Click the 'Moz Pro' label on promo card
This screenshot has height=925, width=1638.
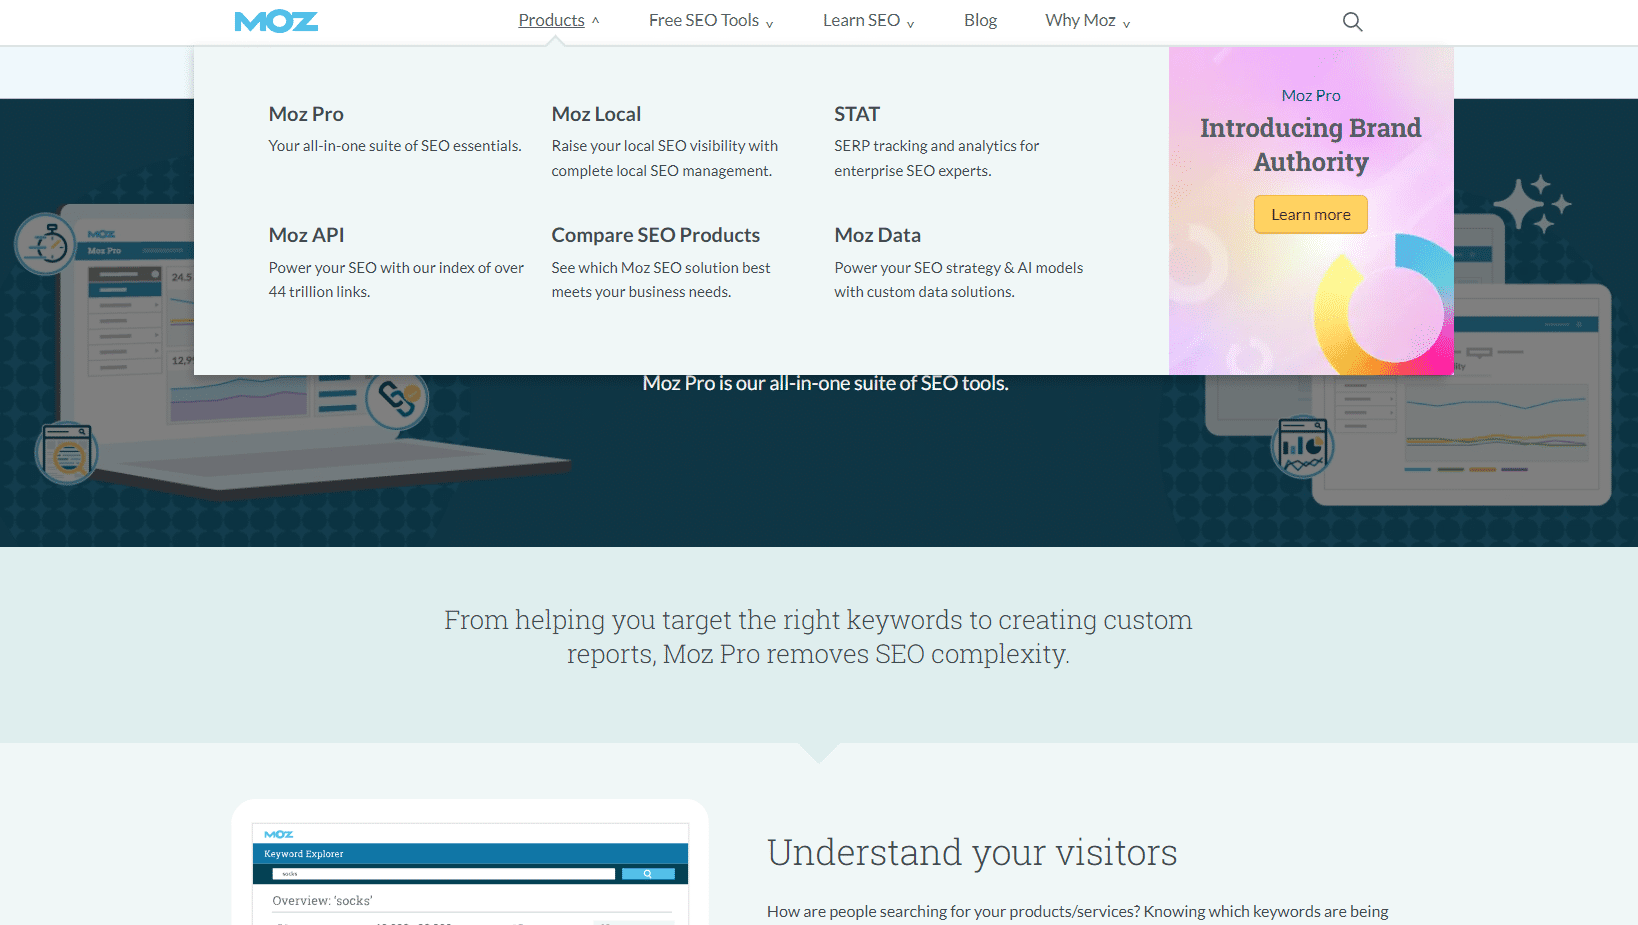[x=1311, y=95]
